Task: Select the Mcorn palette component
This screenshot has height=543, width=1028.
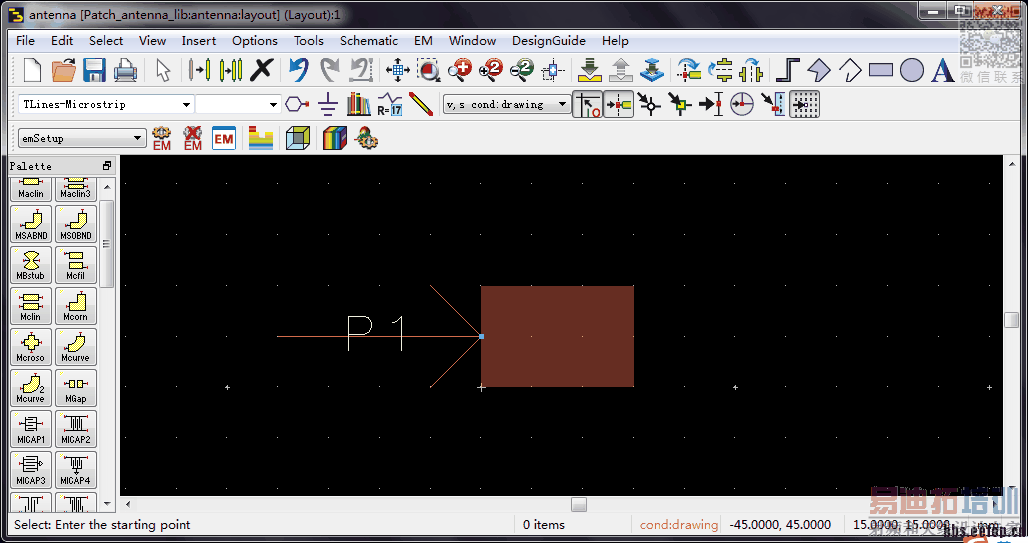Action: tap(75, 306)
